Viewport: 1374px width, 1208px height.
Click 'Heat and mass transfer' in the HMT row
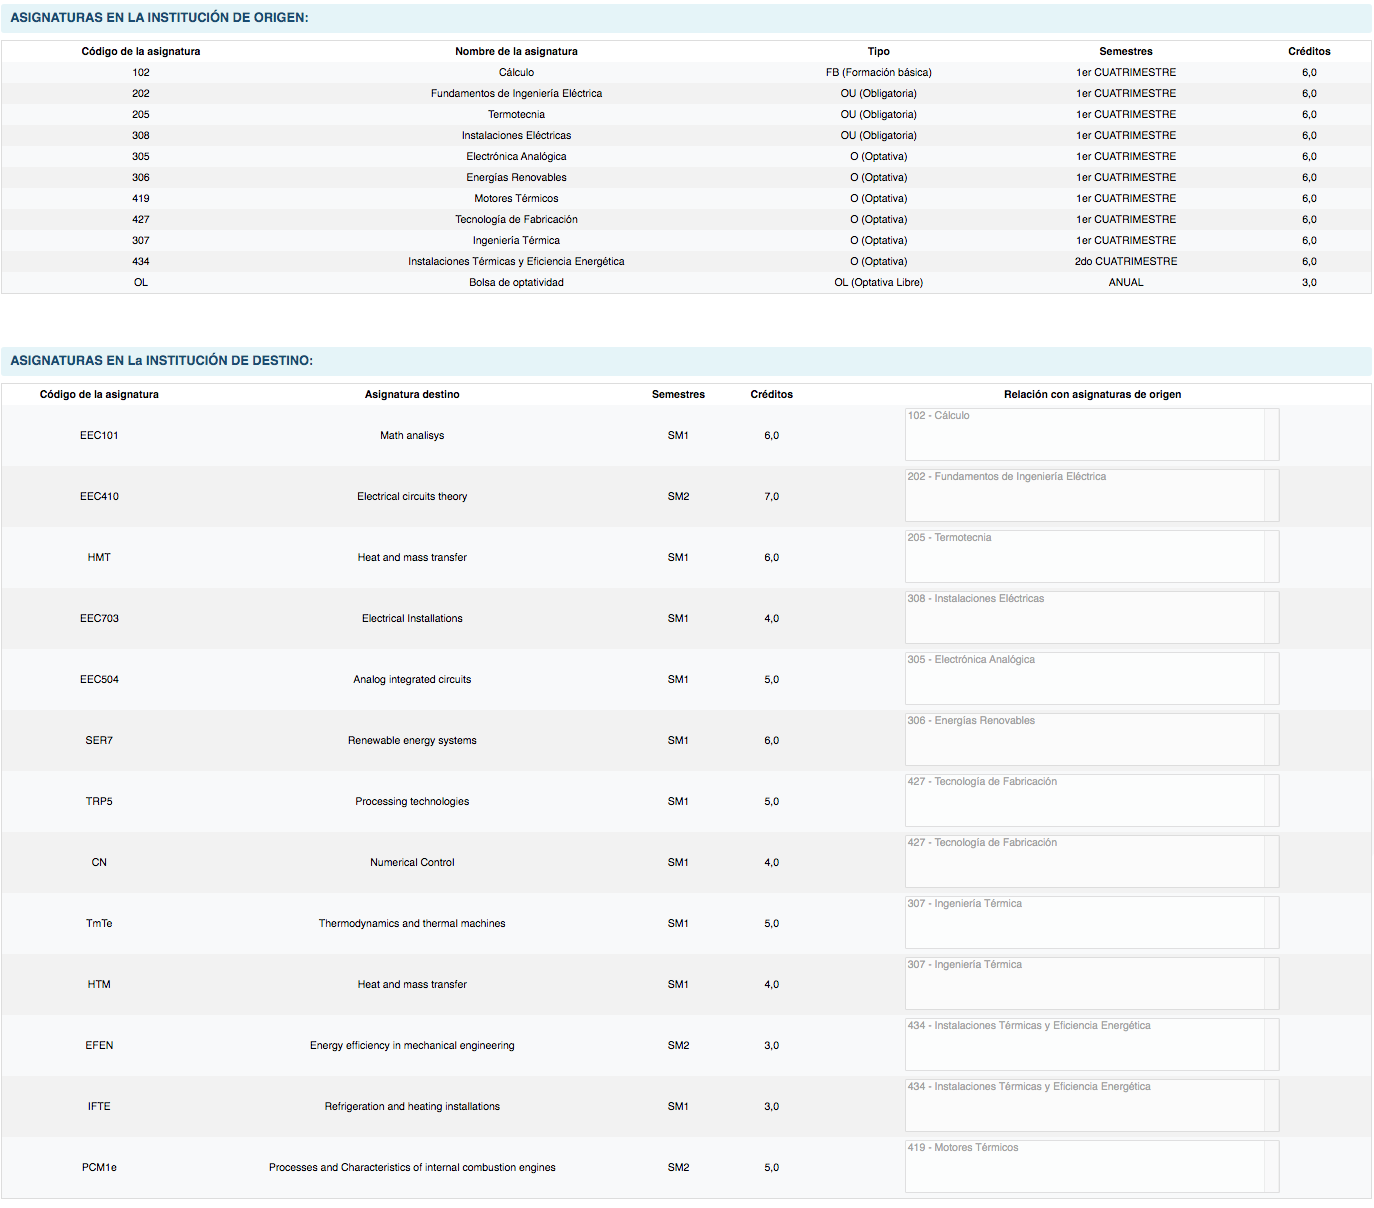coord(412,557)
